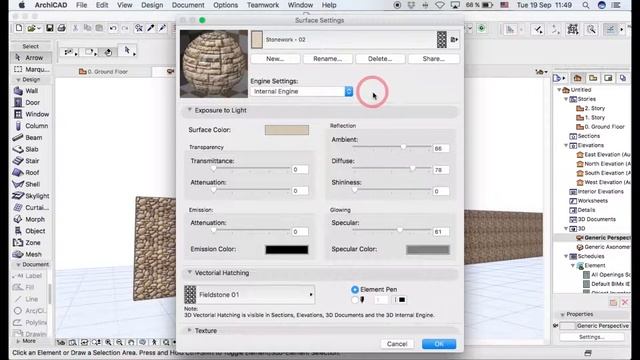Open the Apple menu

pyautogui.click(x=22, y=5)
